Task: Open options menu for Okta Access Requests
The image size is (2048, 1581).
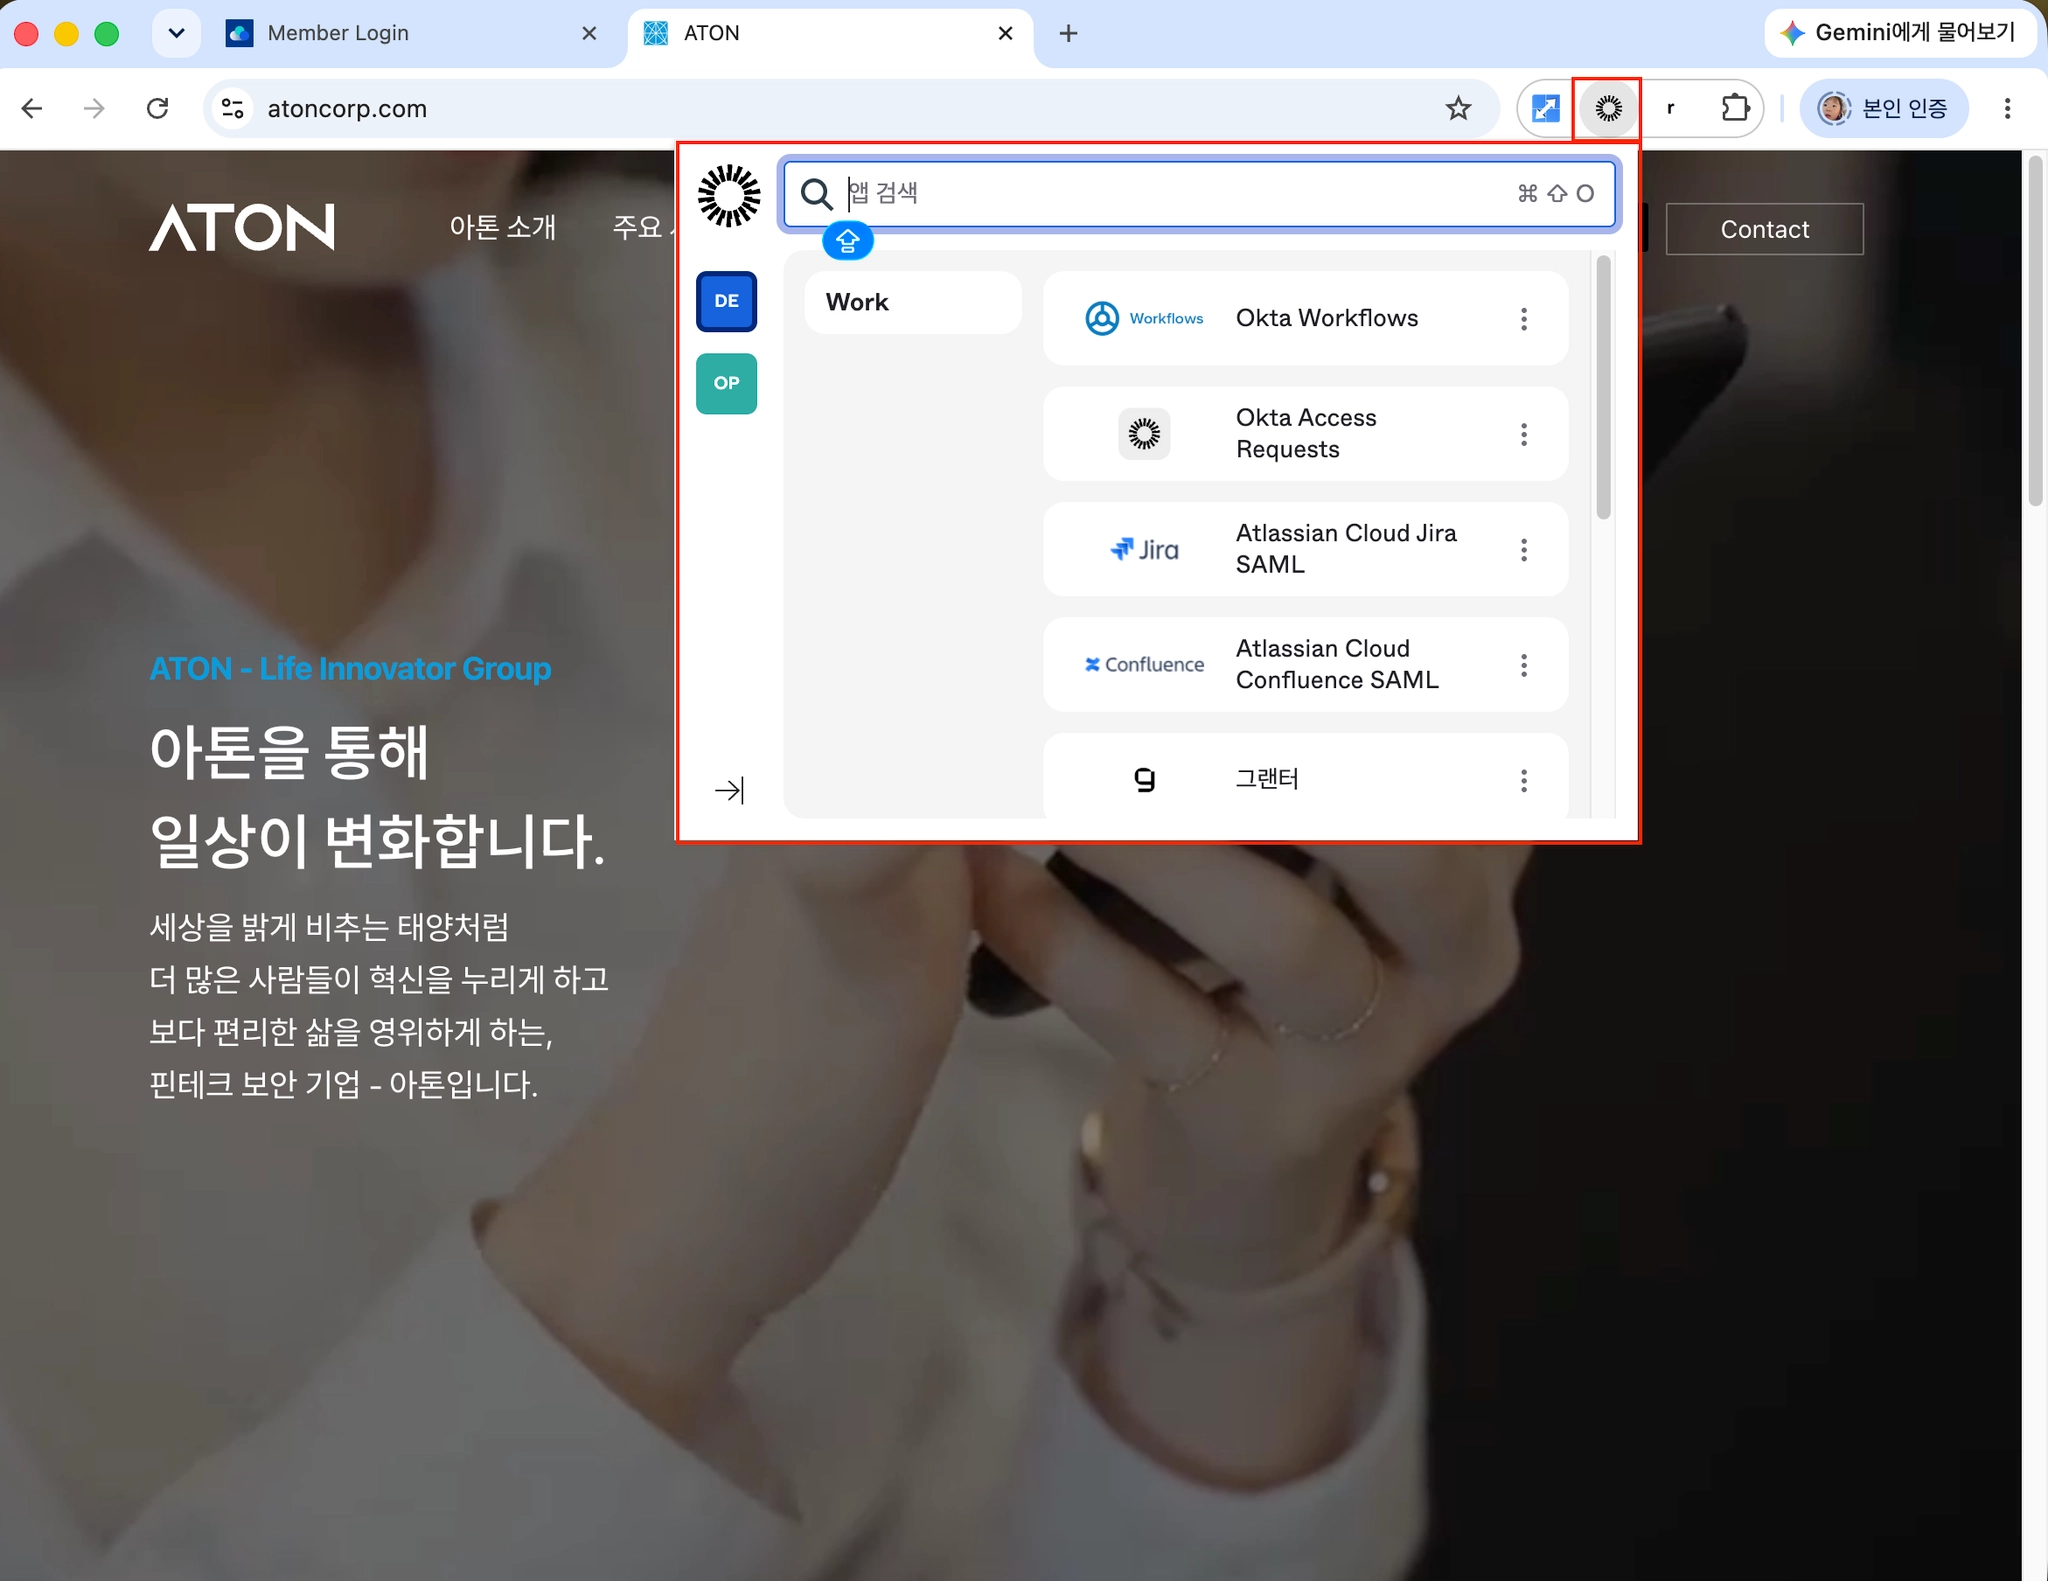Action: coord(1524,434)
